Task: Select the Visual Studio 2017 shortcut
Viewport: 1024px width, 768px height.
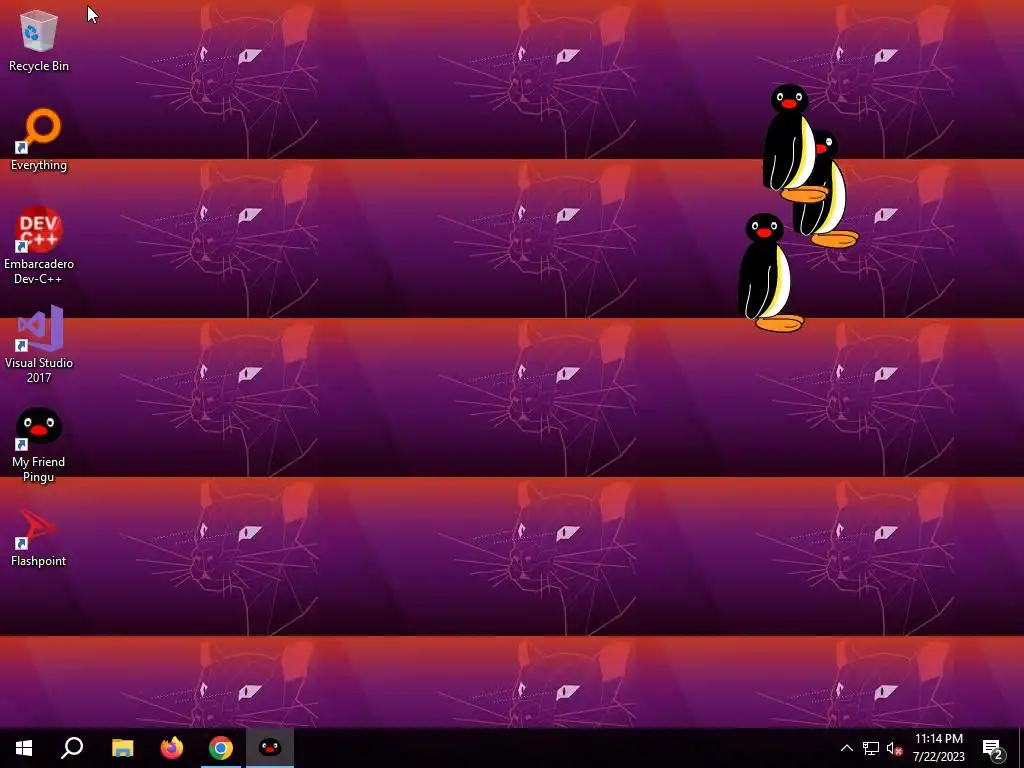Action: (x=39, y=344)
